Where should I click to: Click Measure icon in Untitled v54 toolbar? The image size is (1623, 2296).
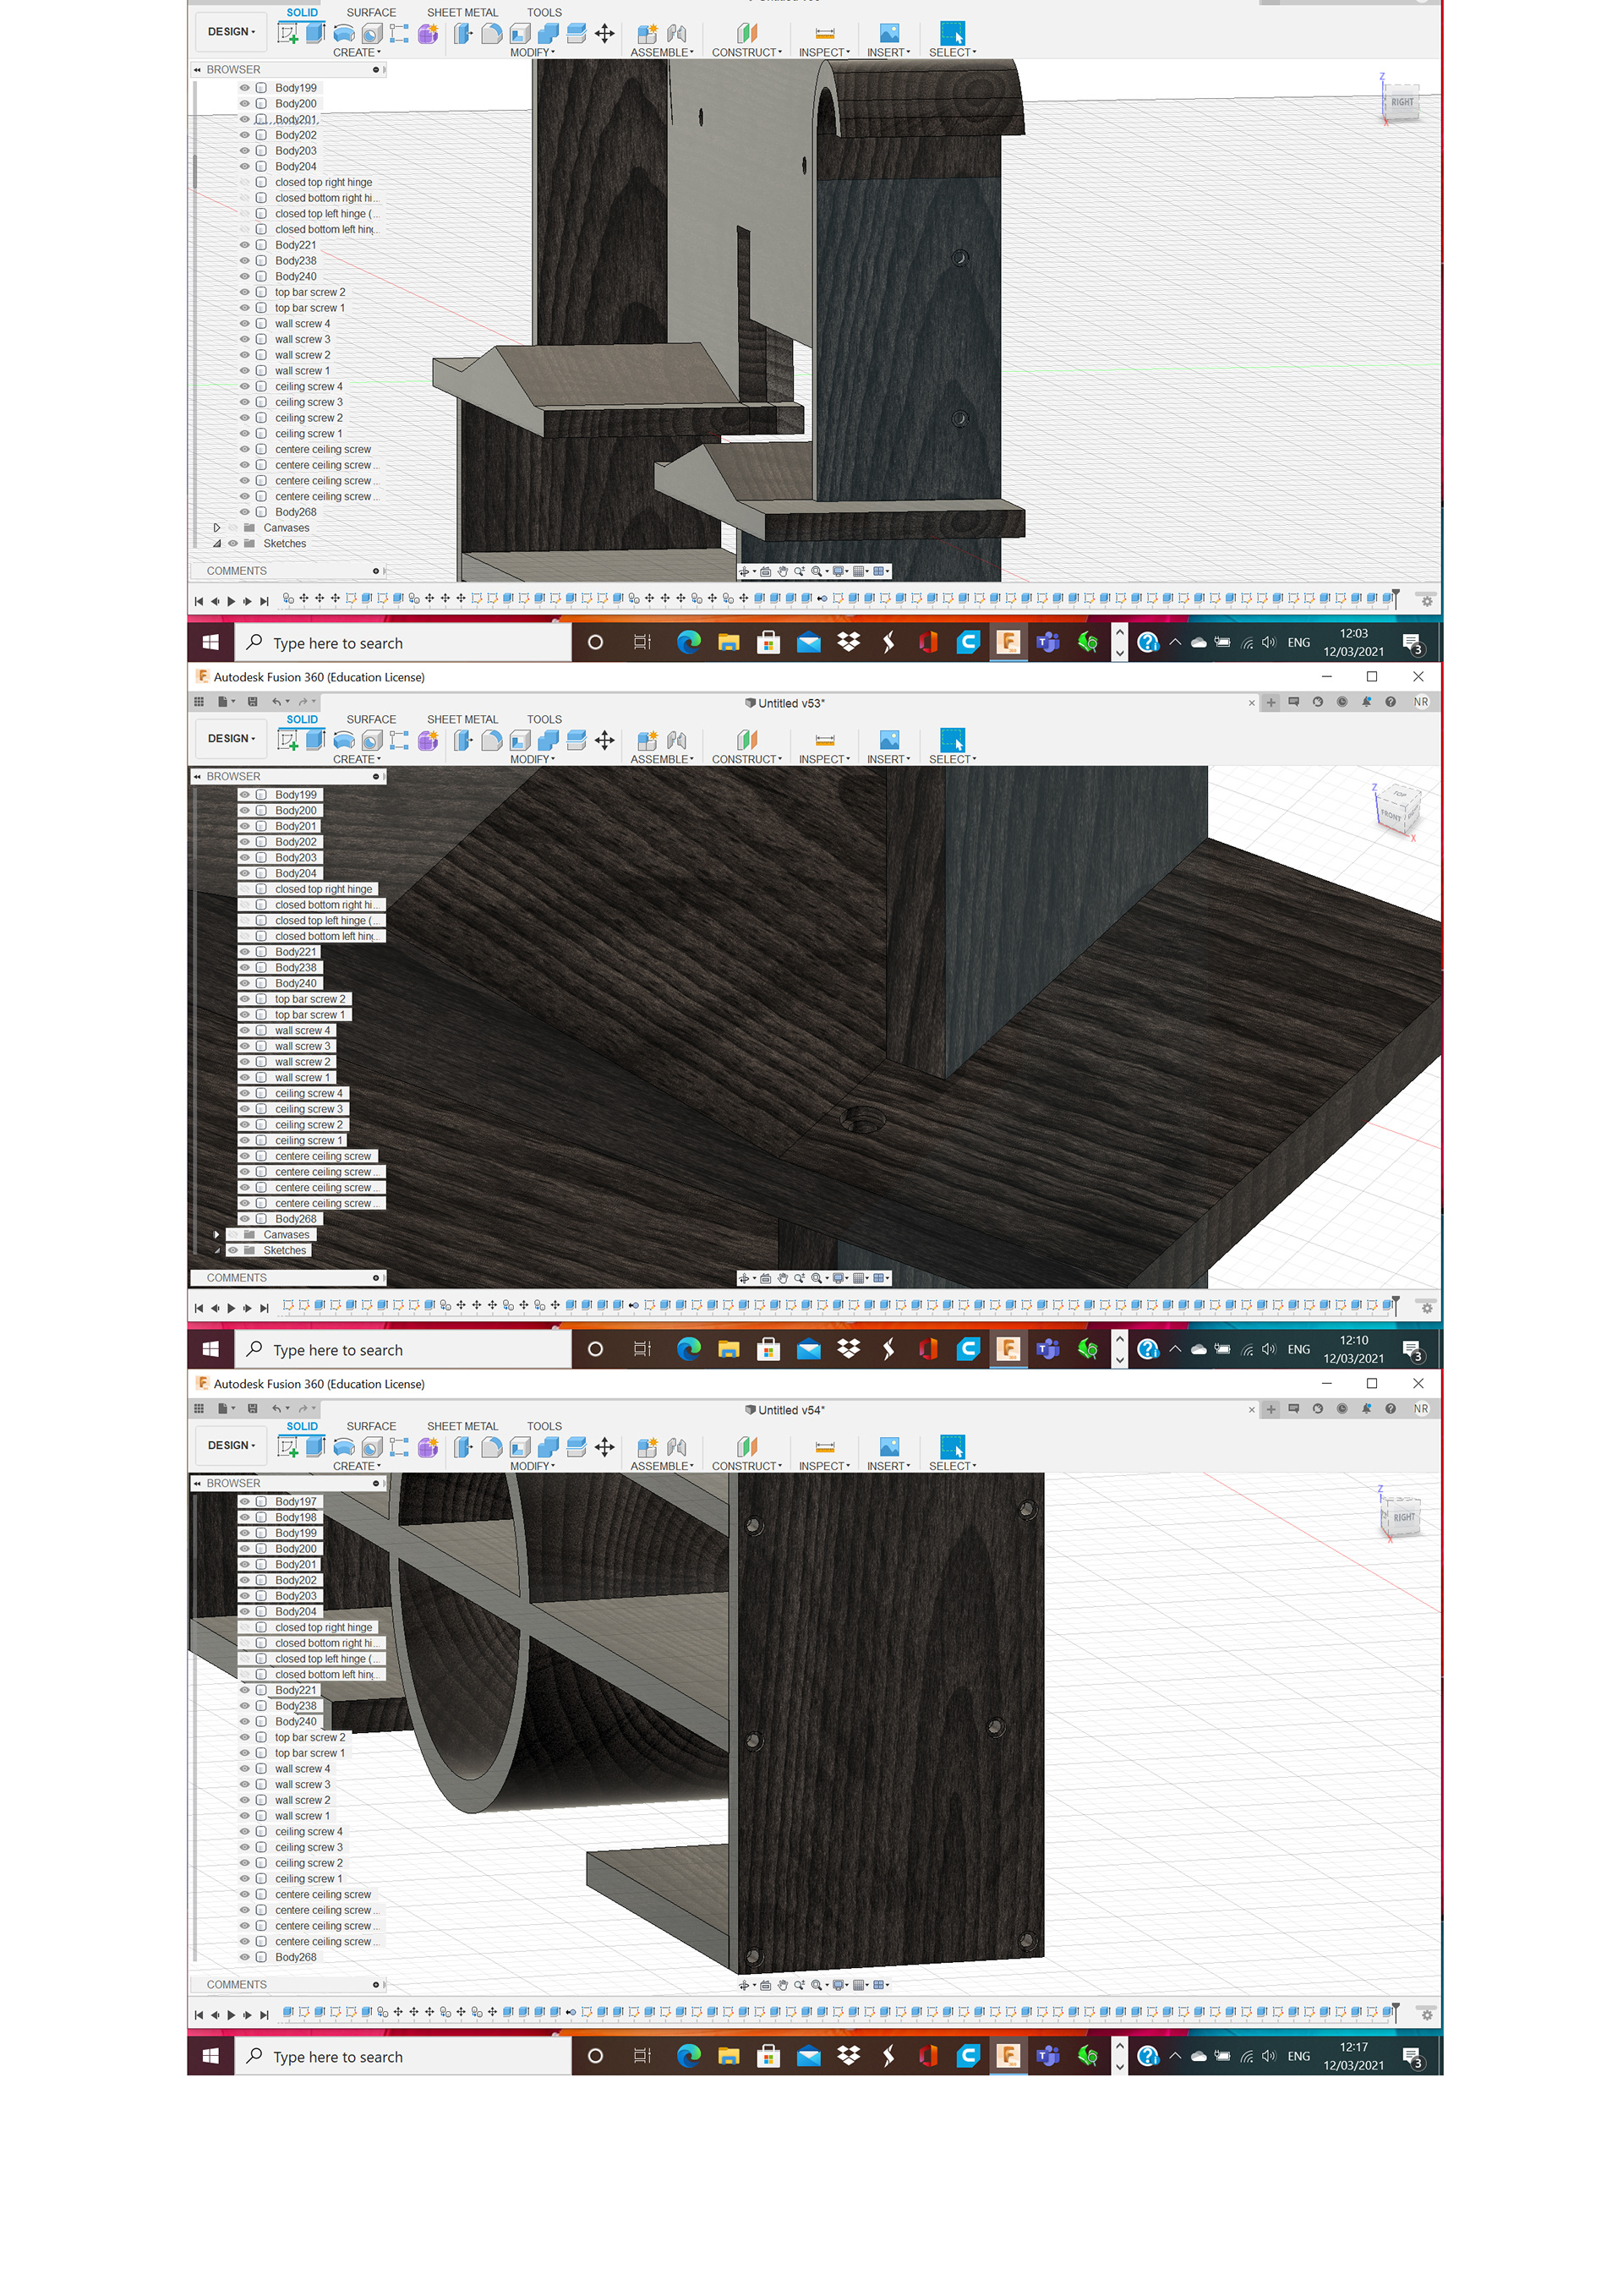pyautogui.click(x=825, y=1447)
